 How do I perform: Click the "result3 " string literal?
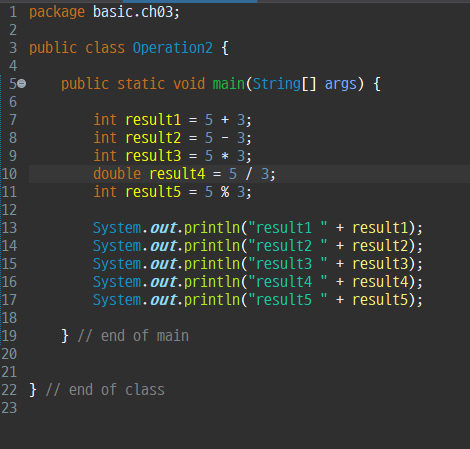click(x=288, y=264)
